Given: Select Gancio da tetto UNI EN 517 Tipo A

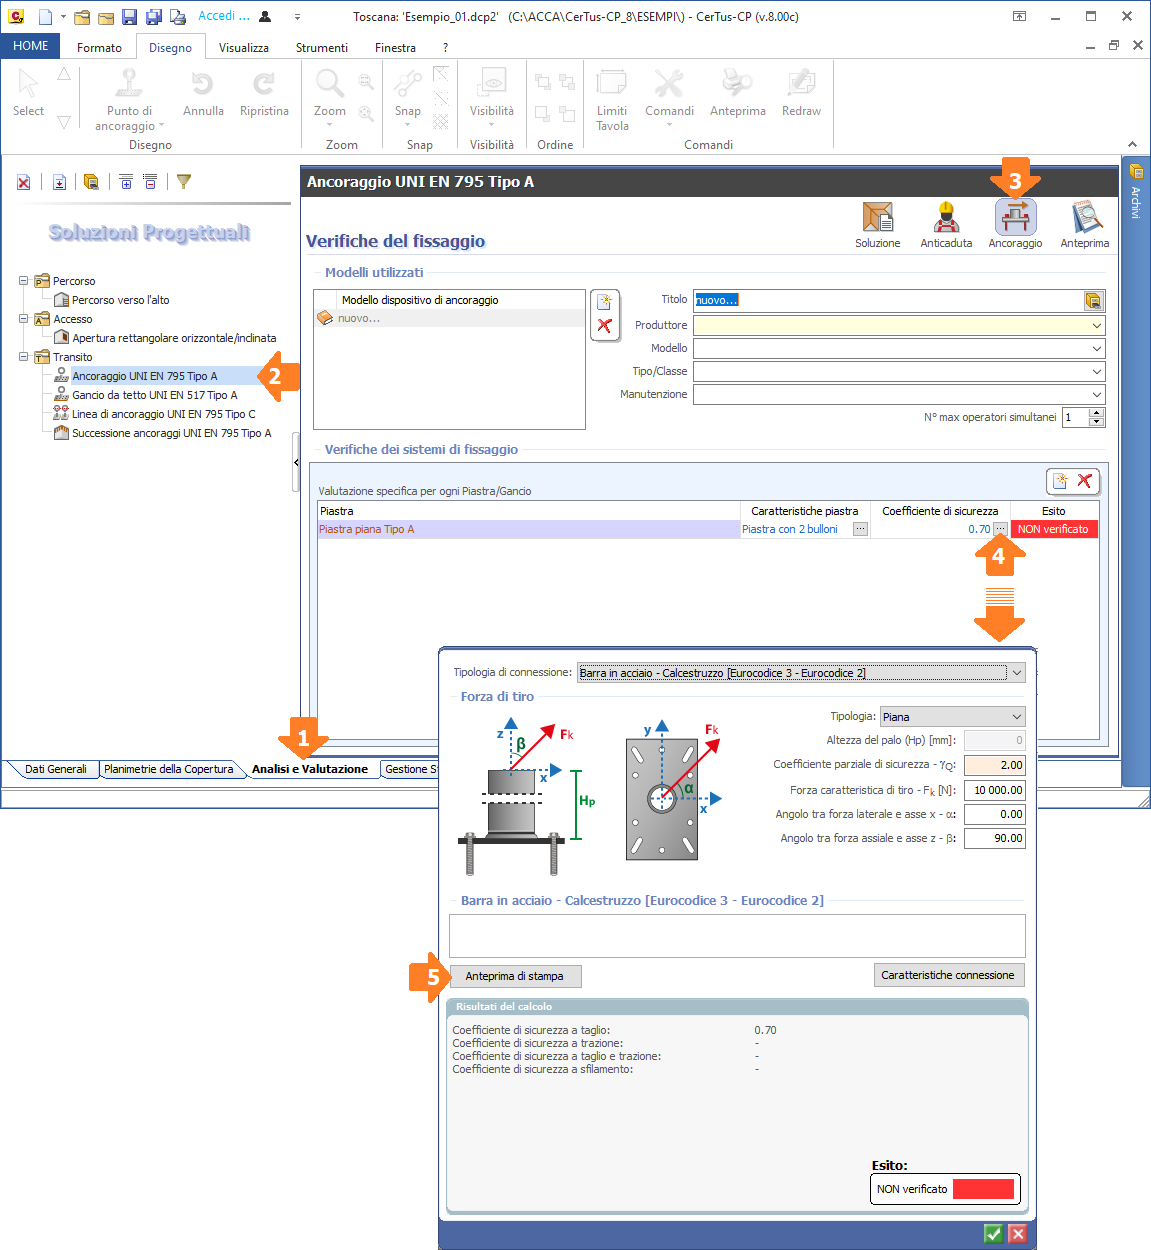Looking at the screenshot, I should coord(154,395).
